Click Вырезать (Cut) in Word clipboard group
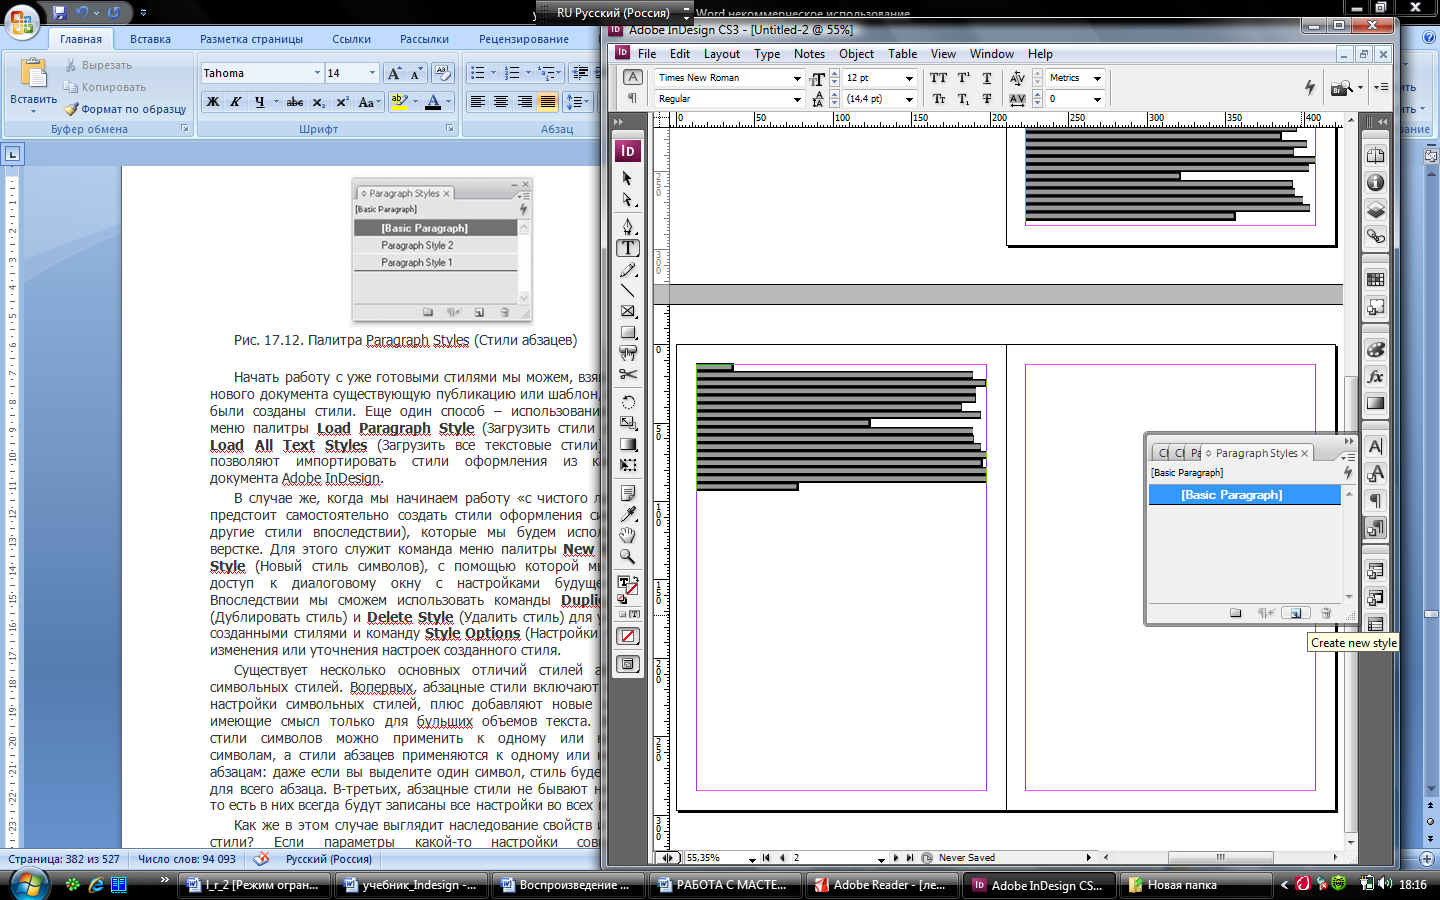 click(x=99, y=65)
